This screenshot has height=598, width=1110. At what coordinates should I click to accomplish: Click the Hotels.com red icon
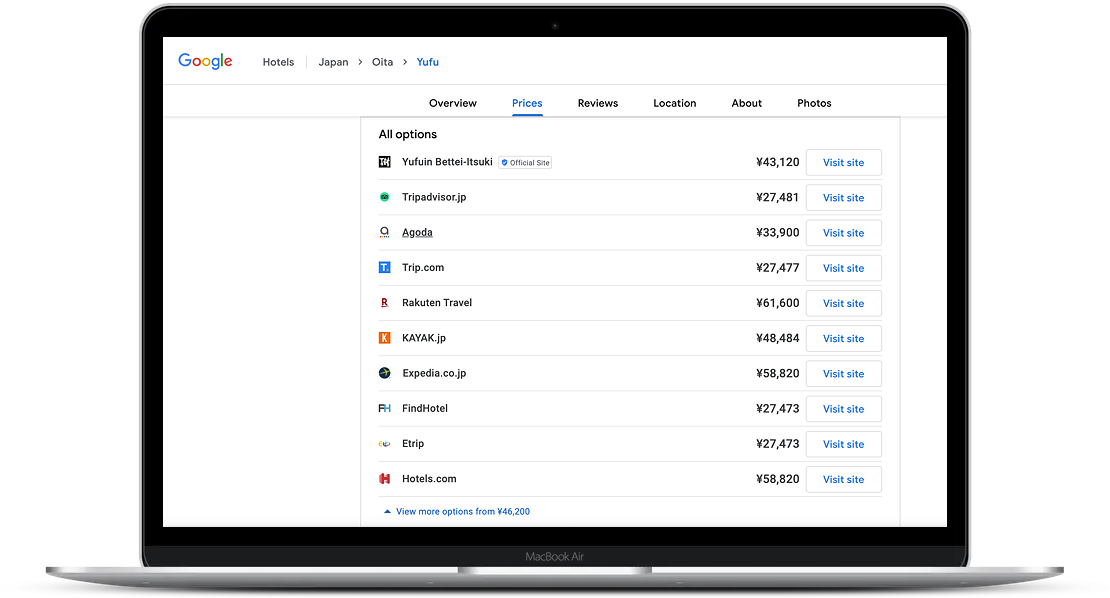(384, 479)
